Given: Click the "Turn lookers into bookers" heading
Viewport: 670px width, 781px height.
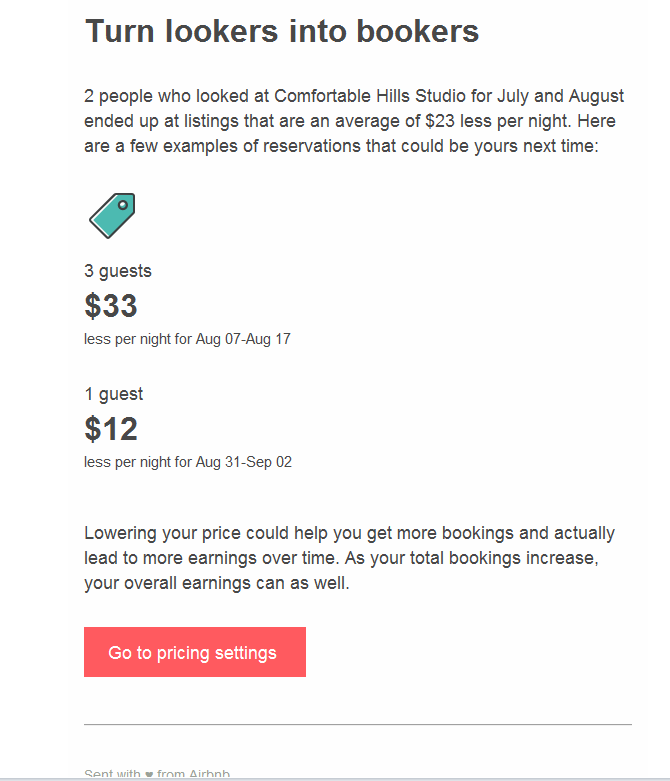Looking at the screenshot, I should point(282,31).
